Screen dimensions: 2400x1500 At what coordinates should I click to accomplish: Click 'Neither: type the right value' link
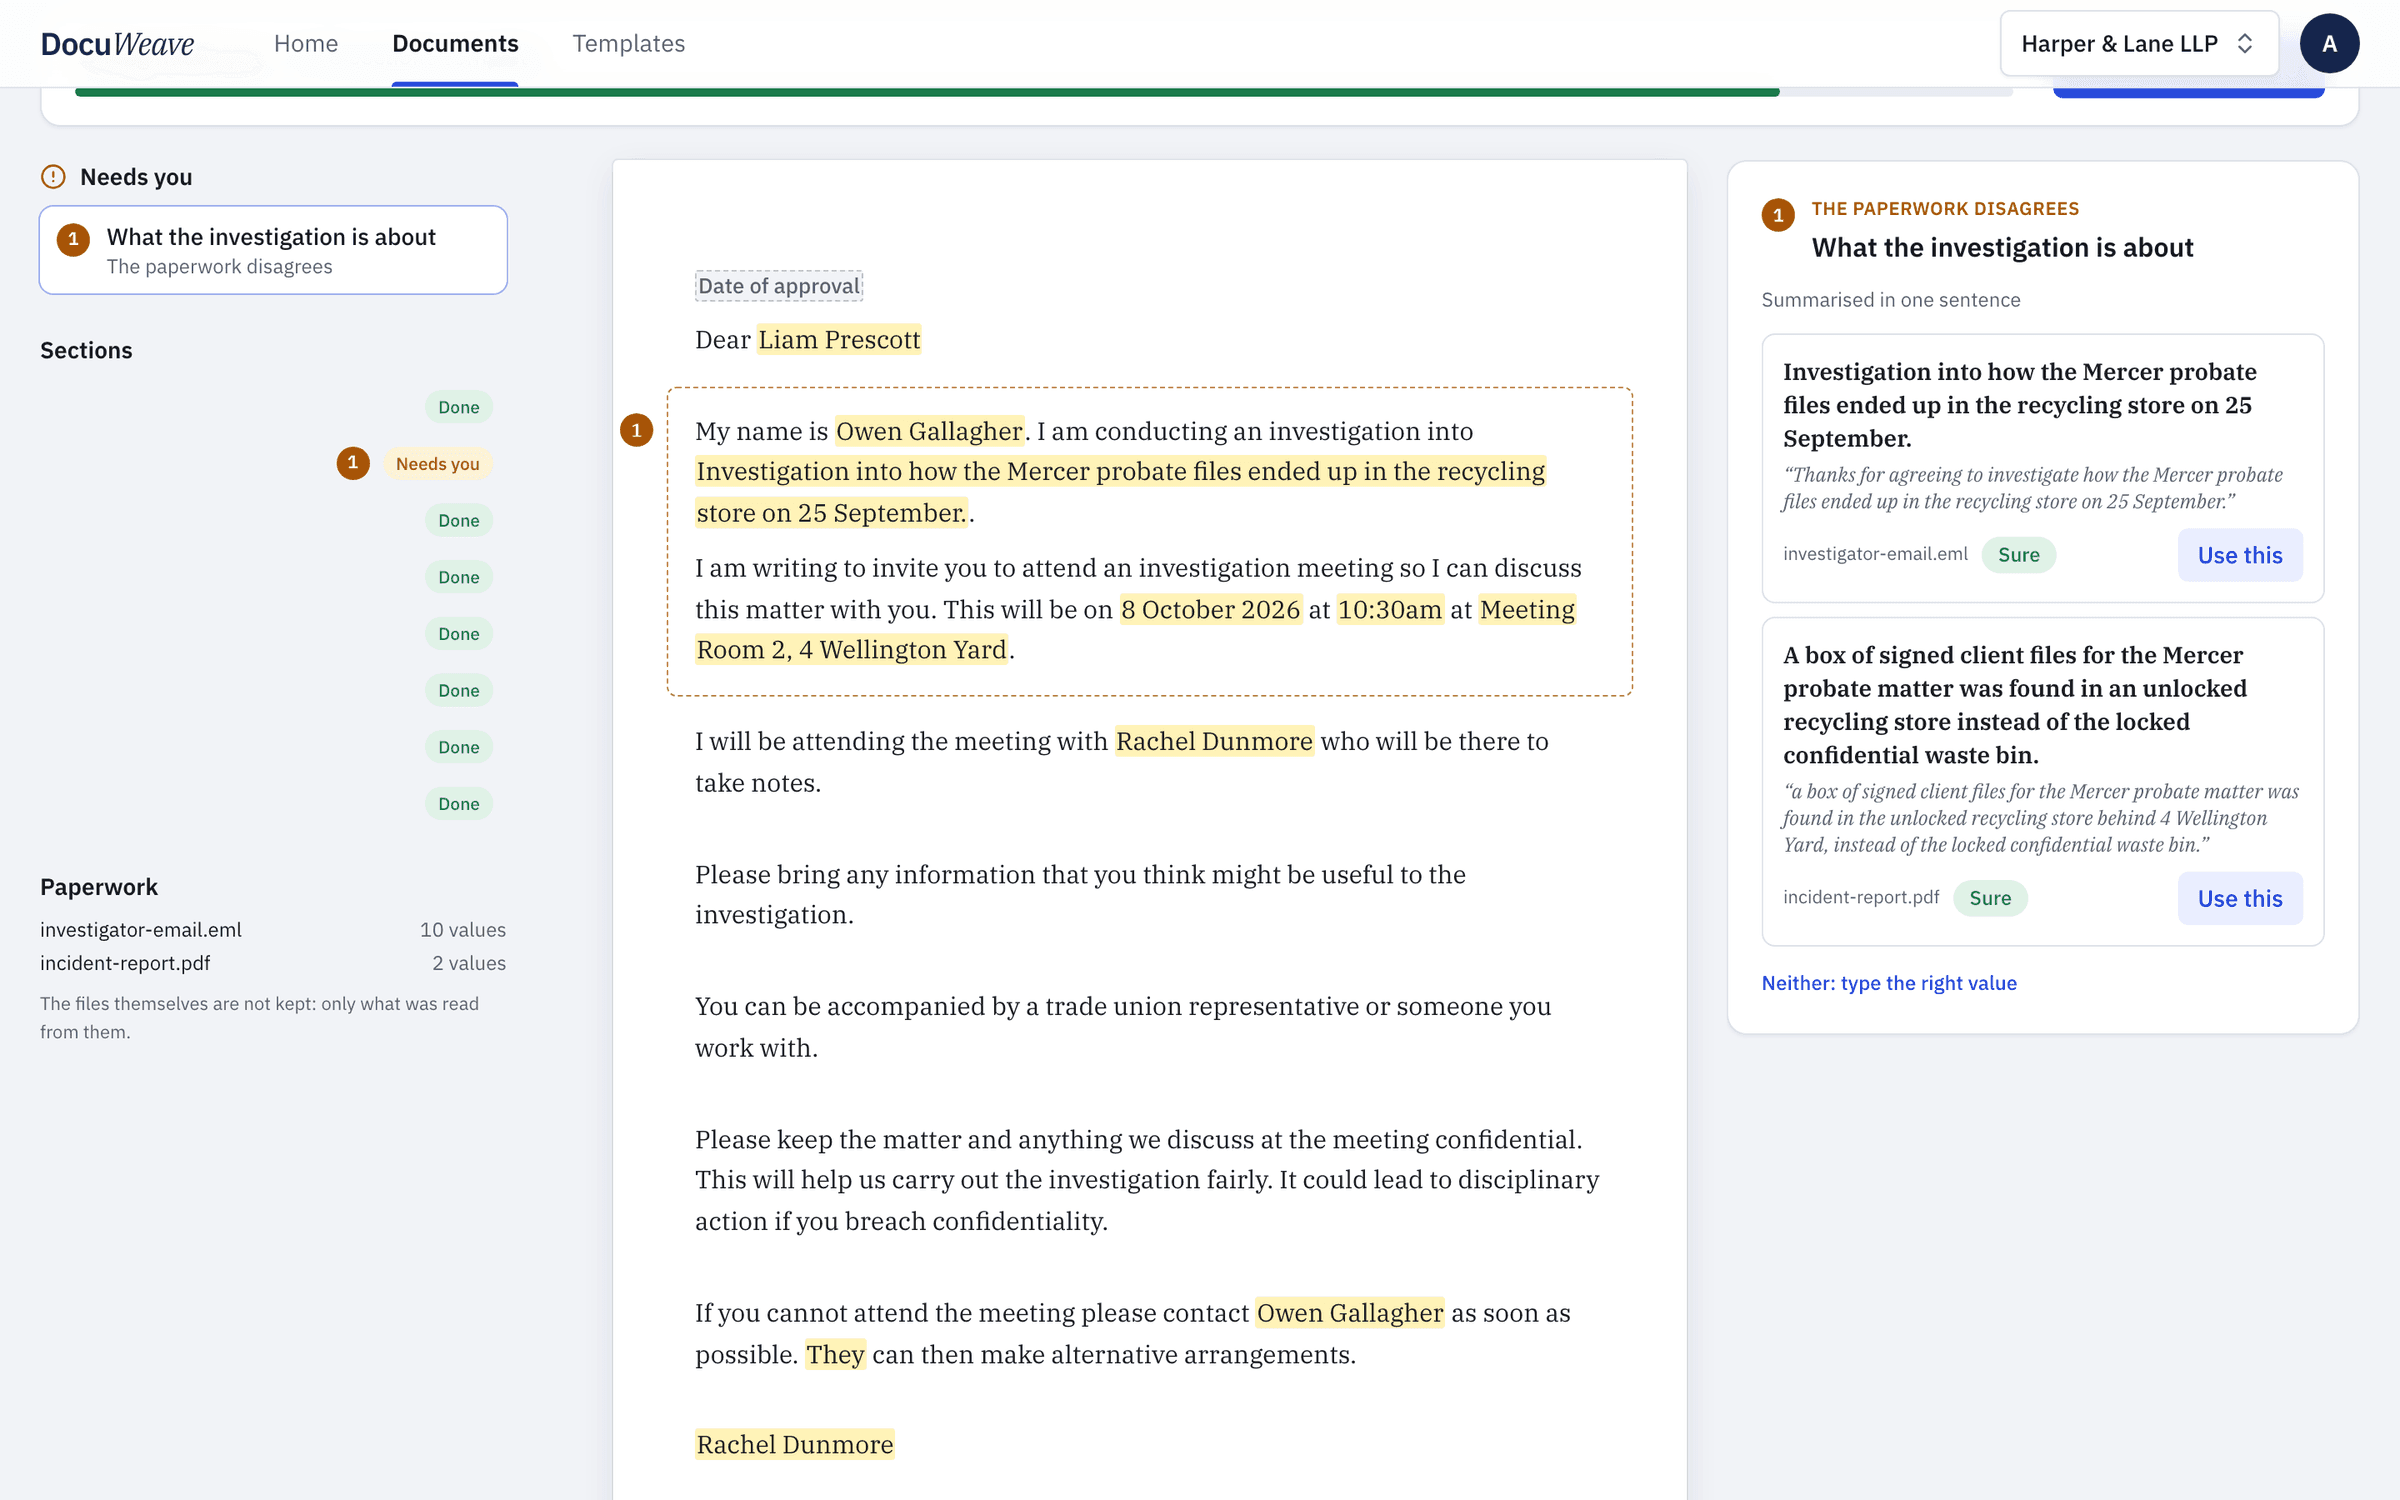[1889, 983]
